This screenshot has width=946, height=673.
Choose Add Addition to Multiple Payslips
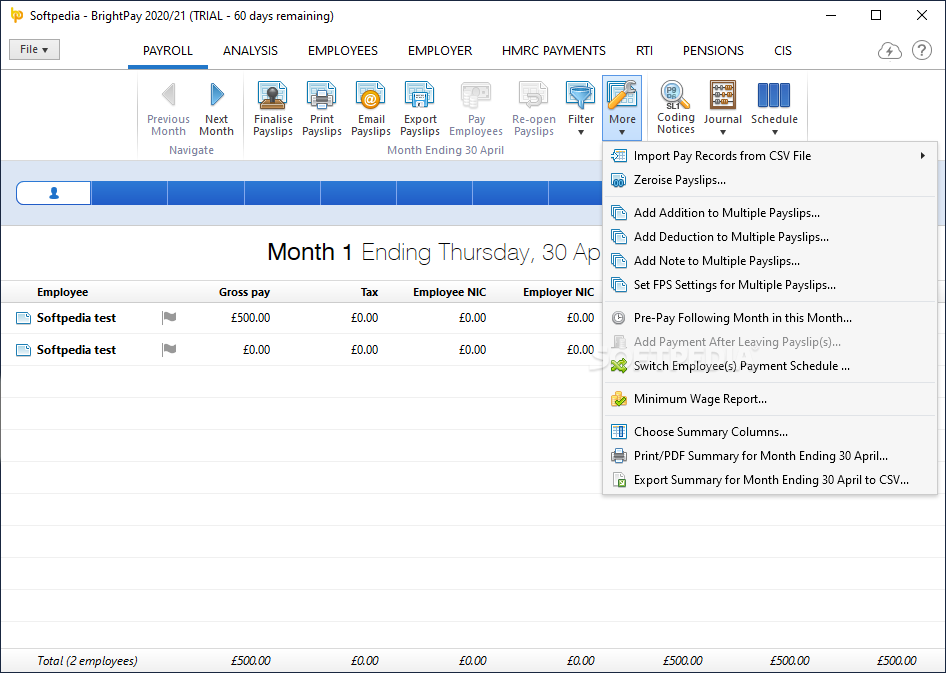point(770,213)
